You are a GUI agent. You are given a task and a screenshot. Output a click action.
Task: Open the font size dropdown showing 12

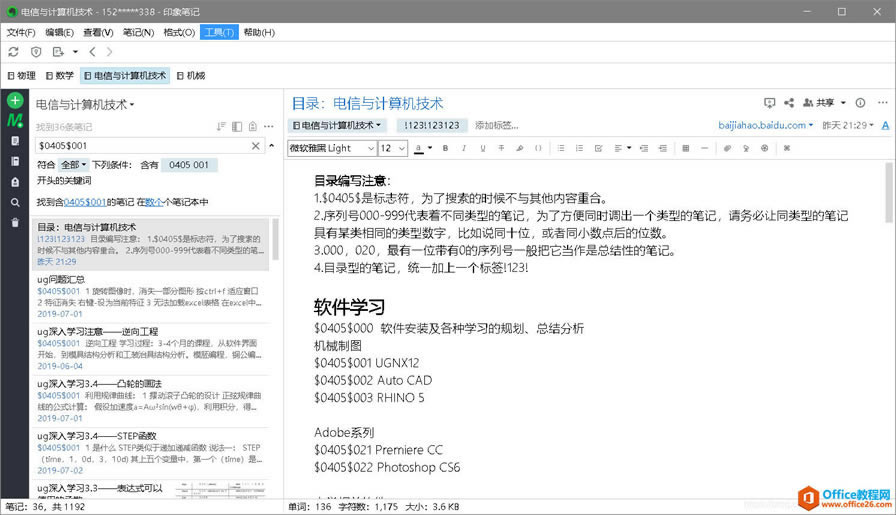391,148
